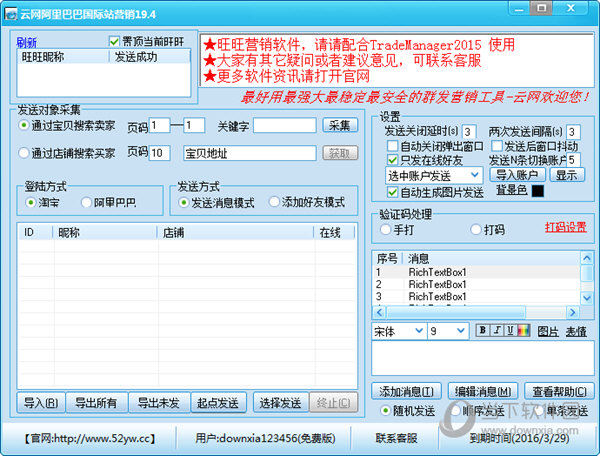Click 添加消息(T) button
The width and height of the screenshot is (600, 456).
tap(406, 391)
